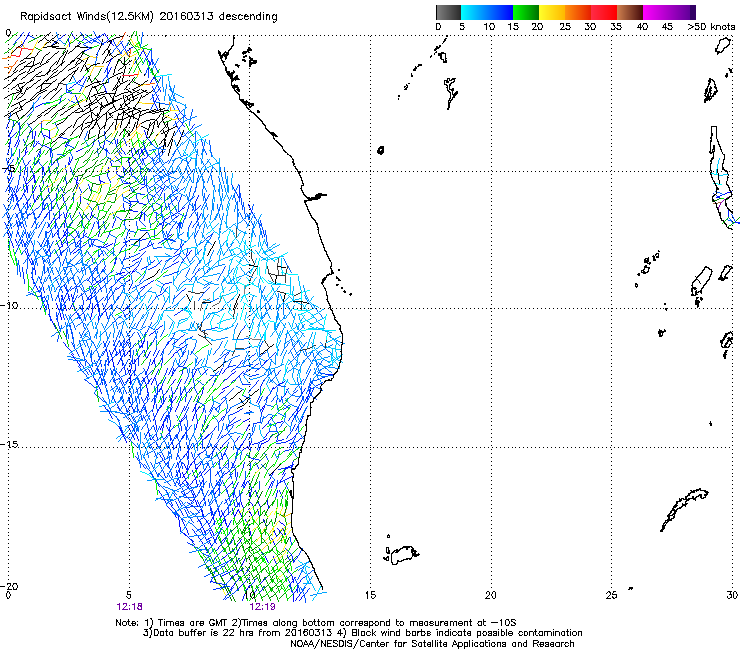Select the '20160313' date in the title
Viewport: 740px width, 650px height.
click(187, 17)
